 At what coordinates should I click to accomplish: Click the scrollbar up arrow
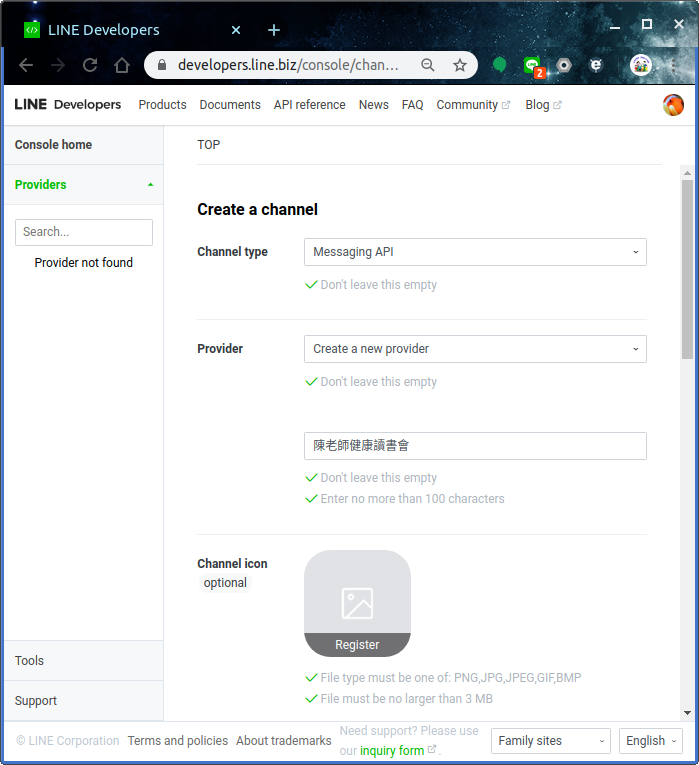coord(687,173)
